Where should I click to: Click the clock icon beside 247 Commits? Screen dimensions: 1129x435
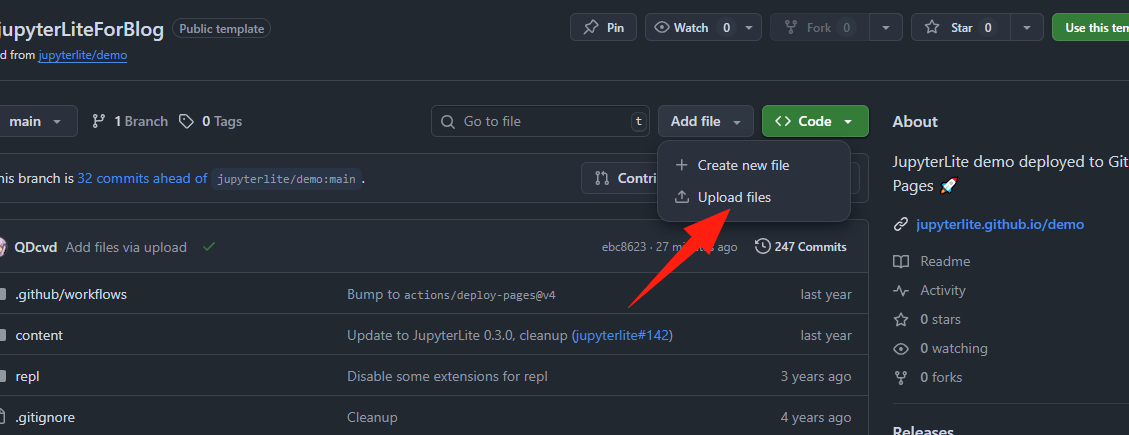click(763, 247)
